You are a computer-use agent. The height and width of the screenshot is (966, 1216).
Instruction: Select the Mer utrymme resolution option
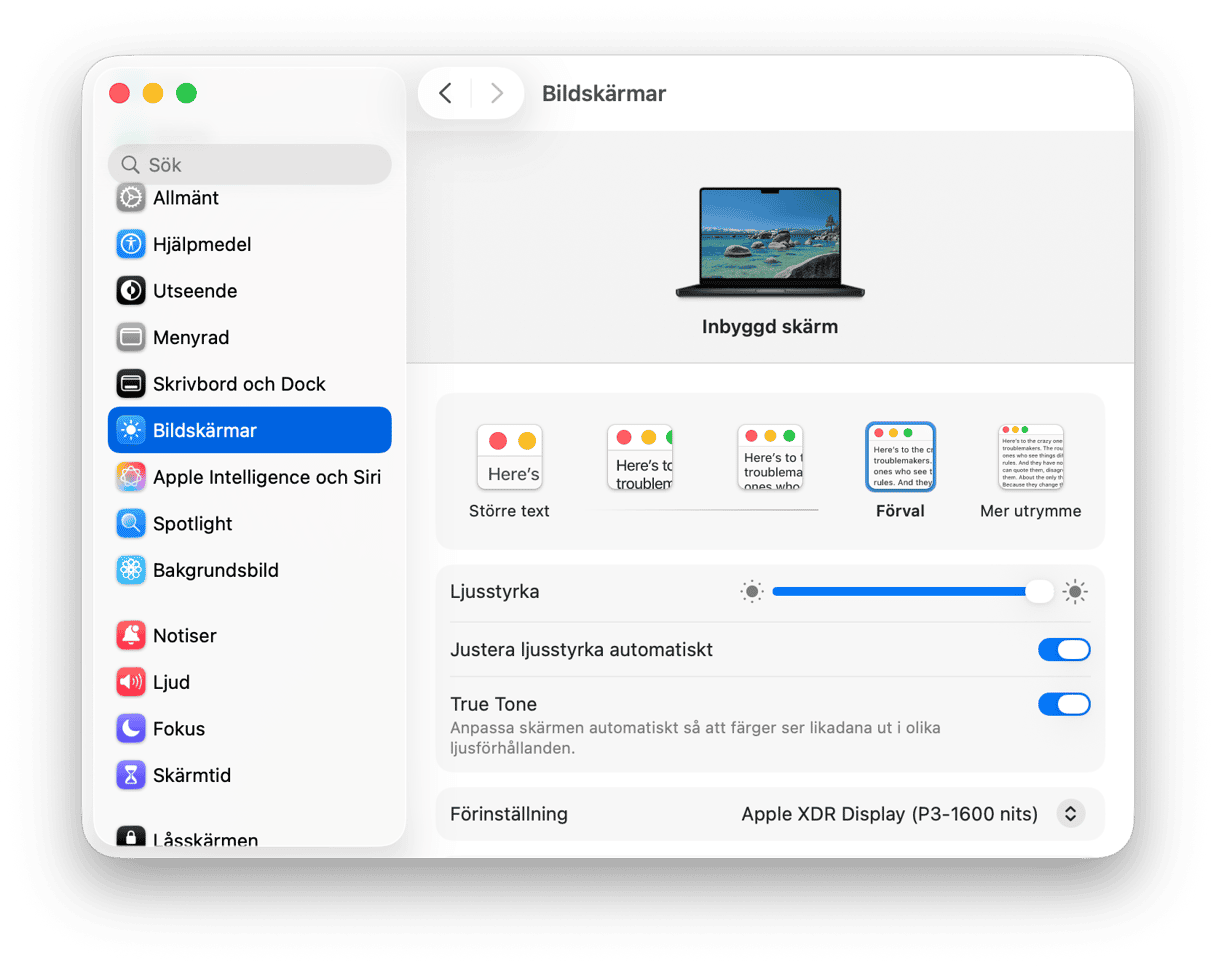tap(1030, 457)
